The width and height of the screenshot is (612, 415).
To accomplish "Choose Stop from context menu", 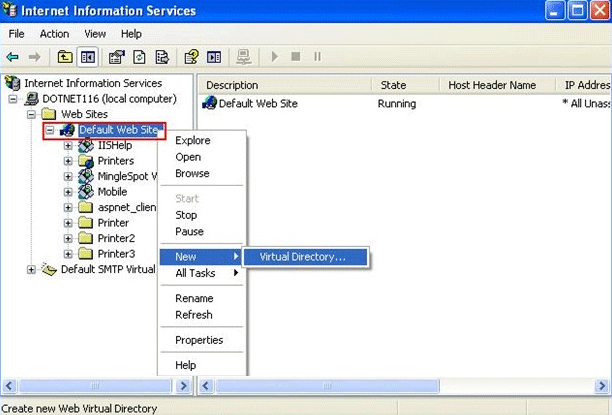I will click(x=201, y=215).
